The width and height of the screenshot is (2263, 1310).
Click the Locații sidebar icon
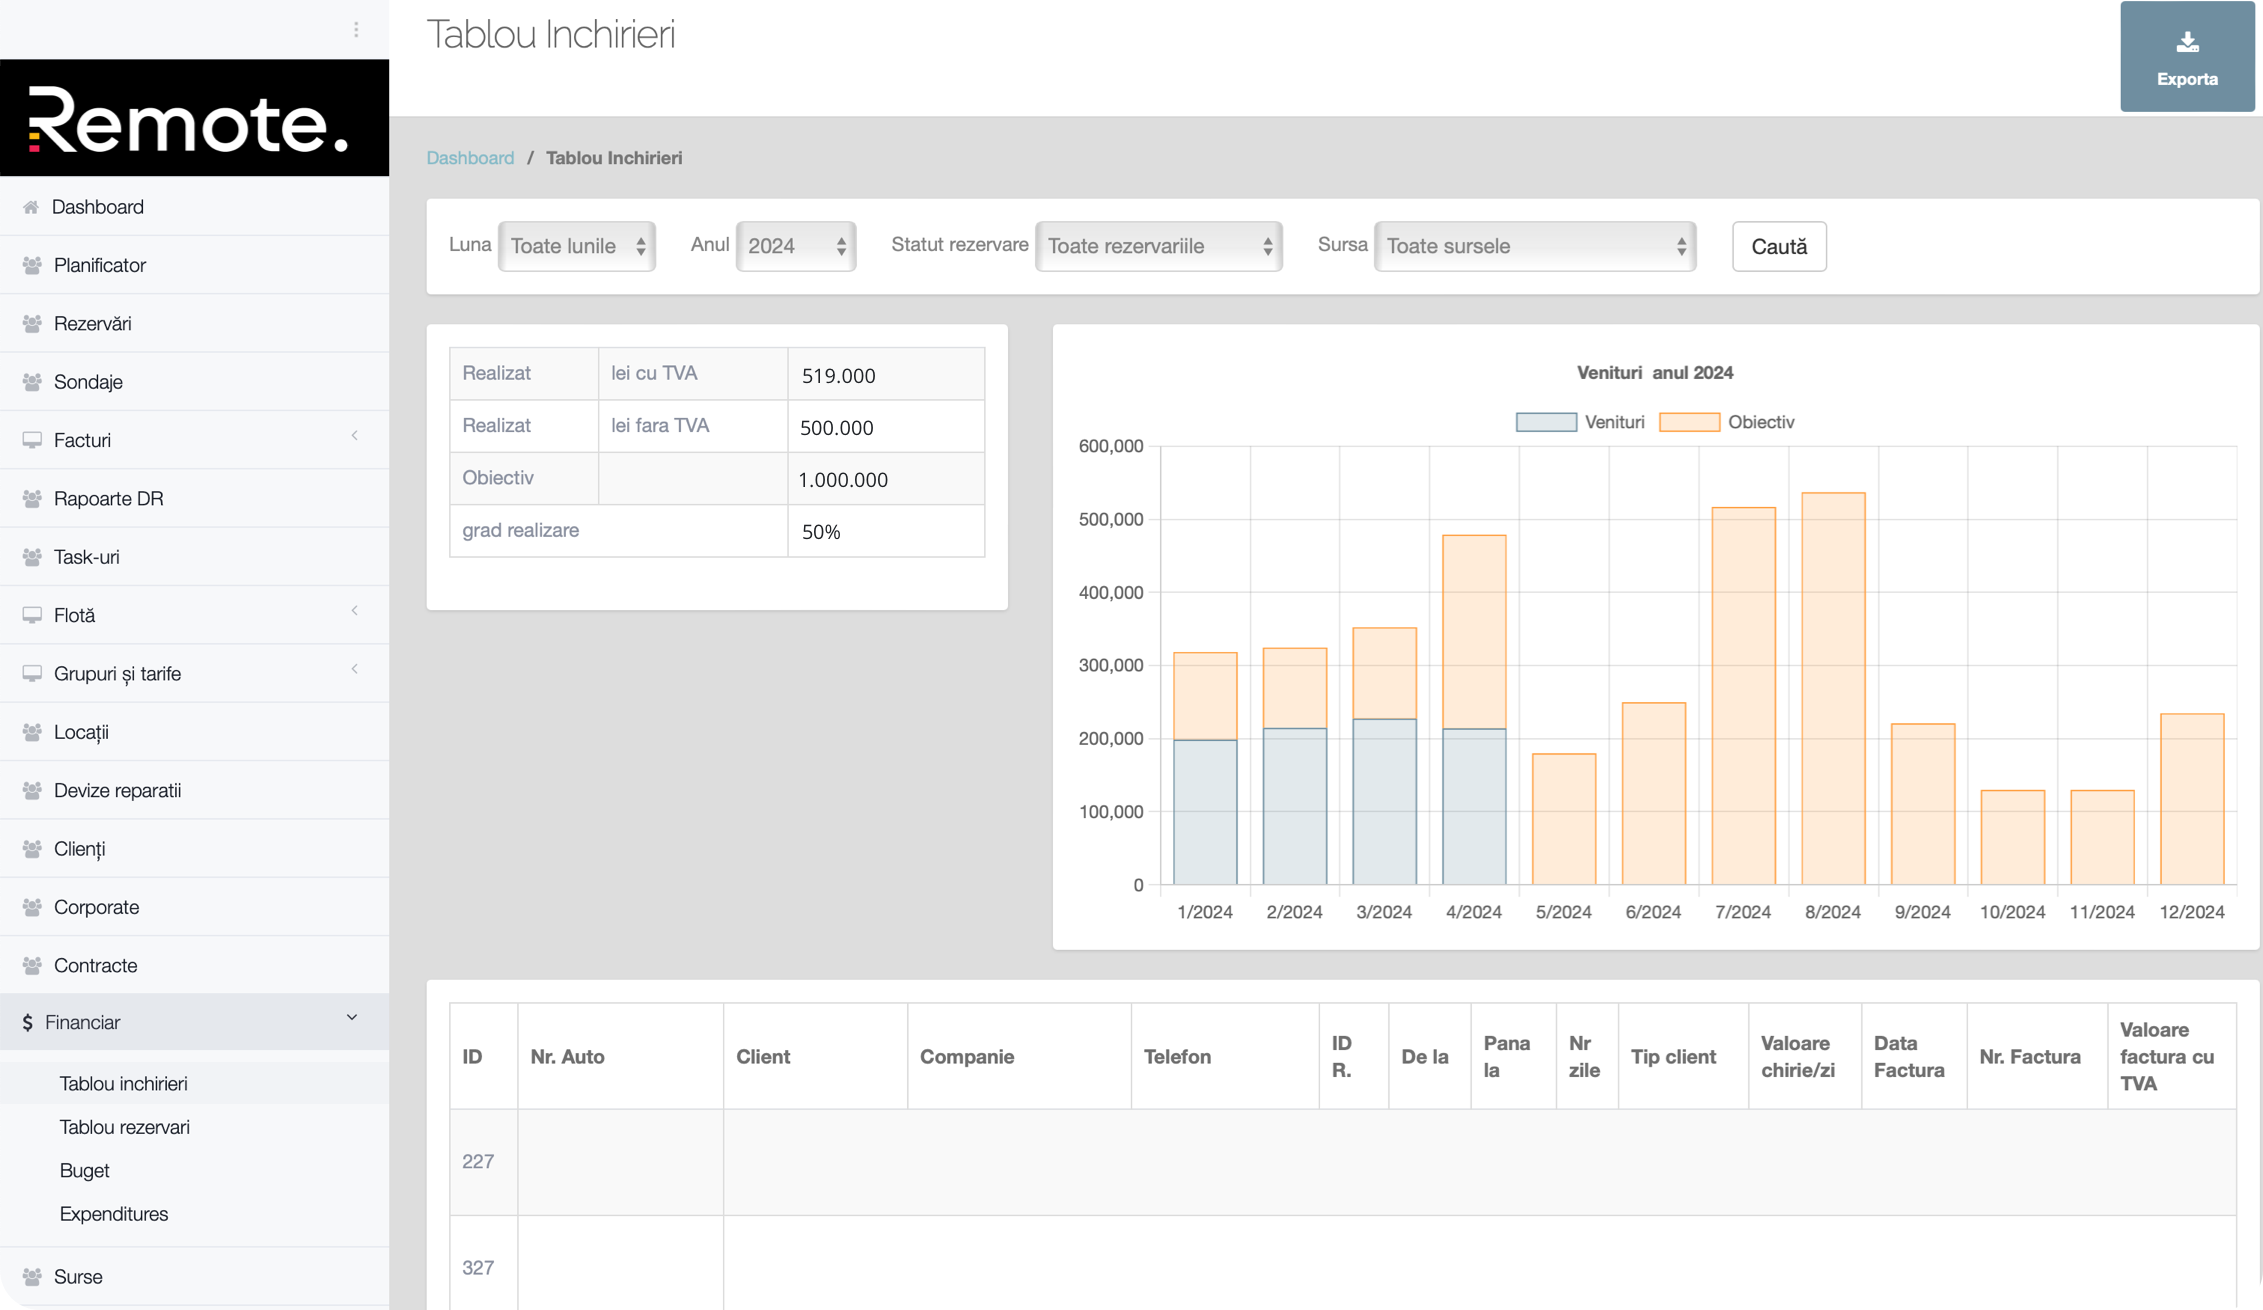click(x=32, y=732)
